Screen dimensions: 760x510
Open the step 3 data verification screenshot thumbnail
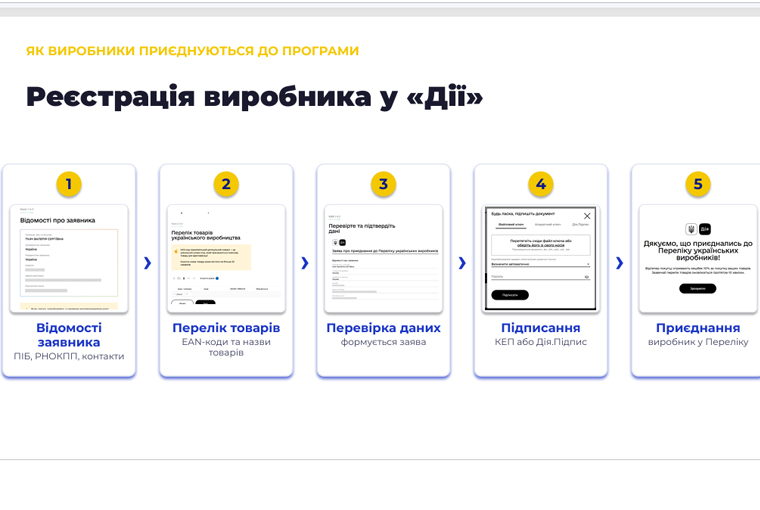383,258
